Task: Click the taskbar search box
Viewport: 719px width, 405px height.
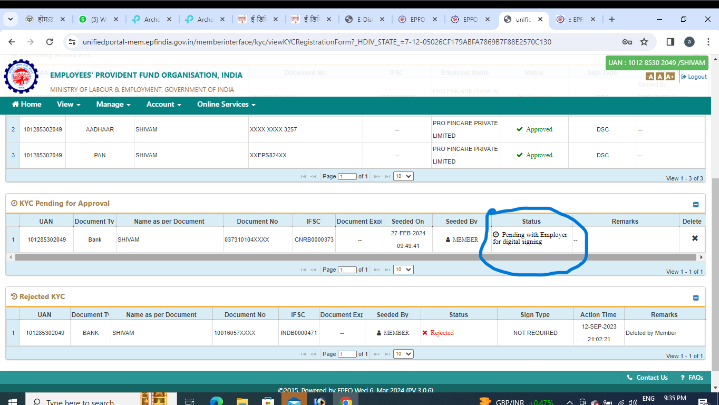Action: click(x=101, y=401)
